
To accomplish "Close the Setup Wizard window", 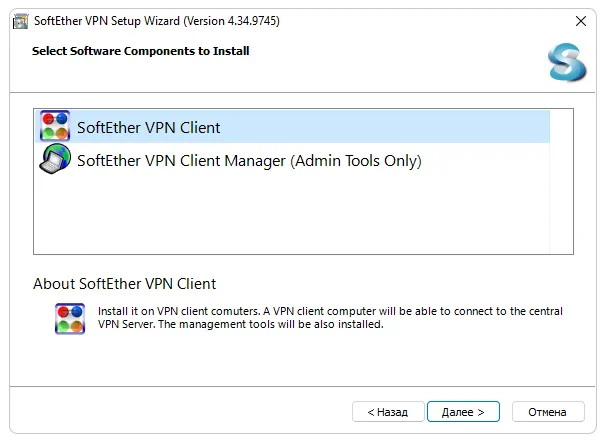I will click(581, 21).
